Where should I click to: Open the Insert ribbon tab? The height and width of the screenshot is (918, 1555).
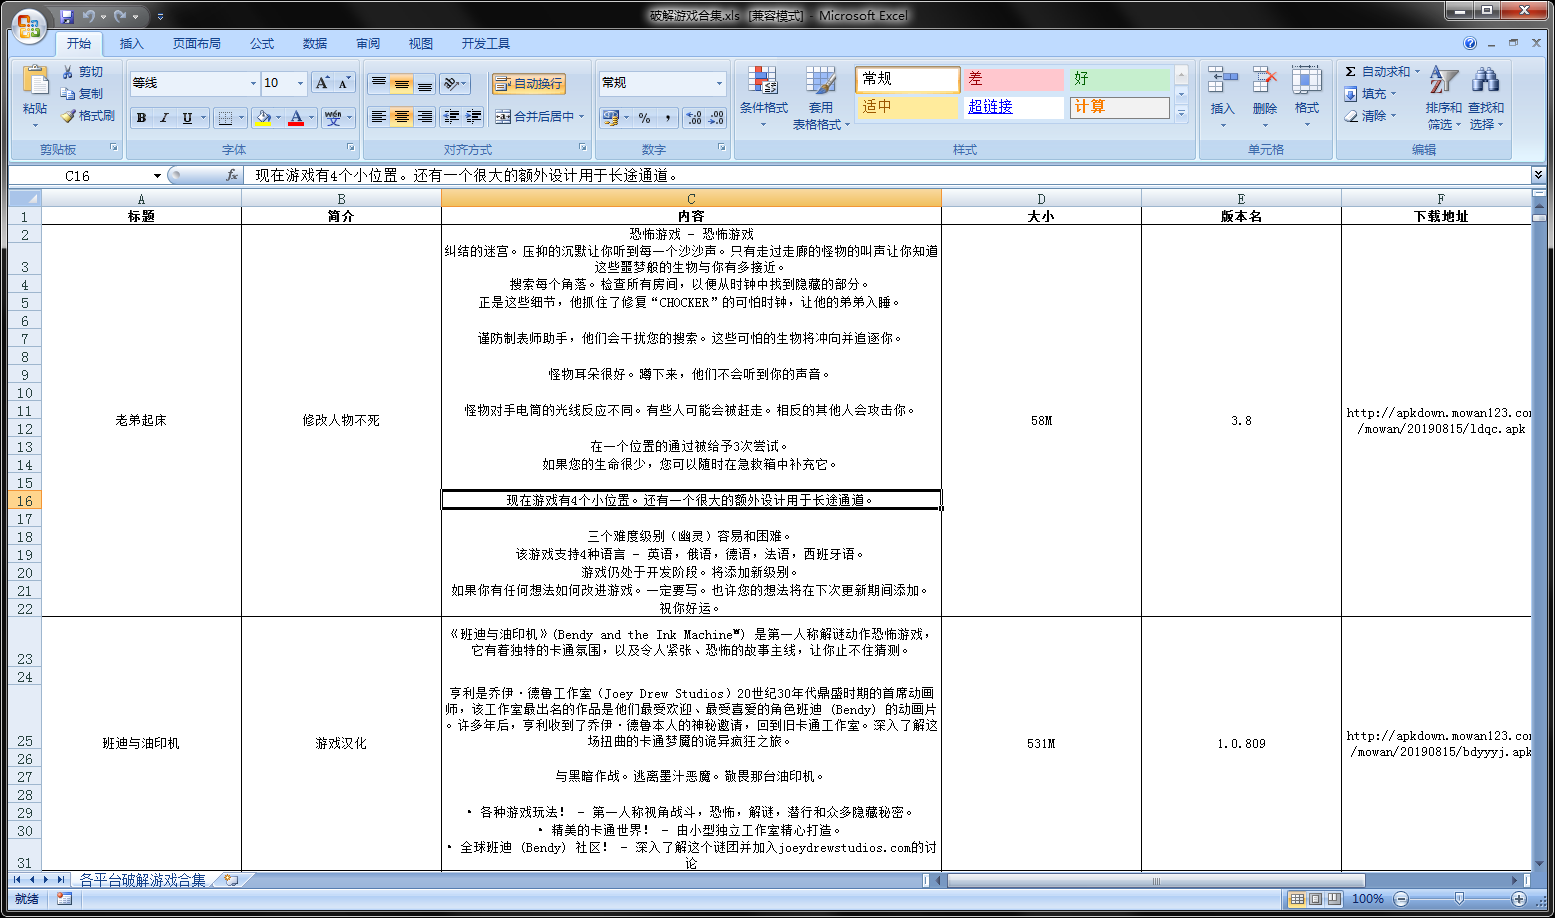(x=131, y=44)
